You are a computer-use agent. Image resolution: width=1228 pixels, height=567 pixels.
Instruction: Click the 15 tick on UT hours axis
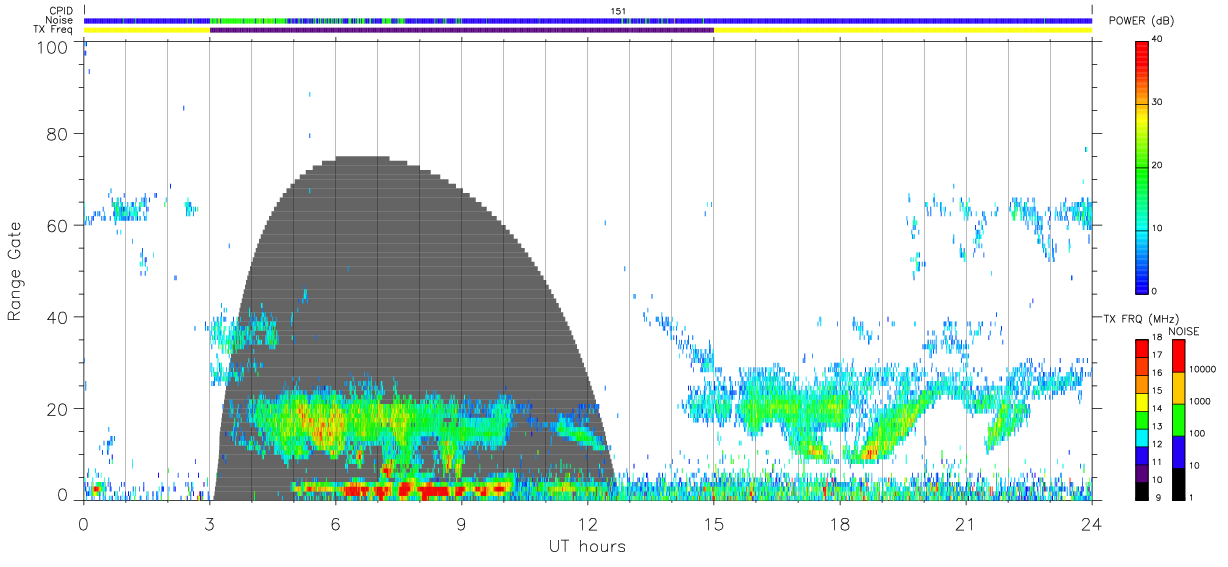pos(713,524)
